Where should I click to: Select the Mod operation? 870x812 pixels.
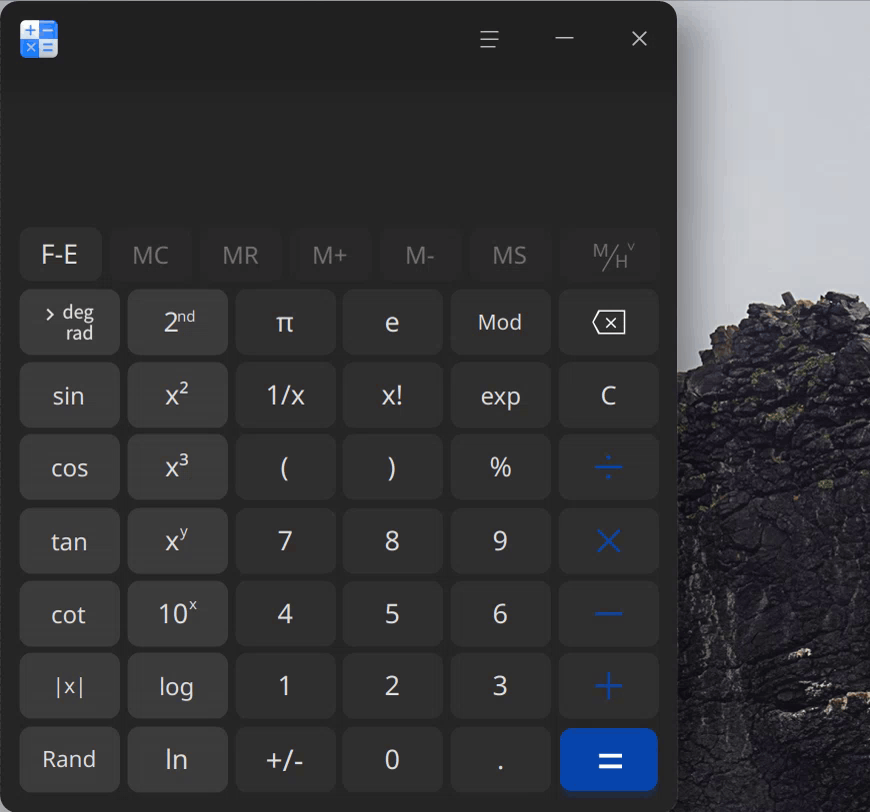click(x=500, y=322)
